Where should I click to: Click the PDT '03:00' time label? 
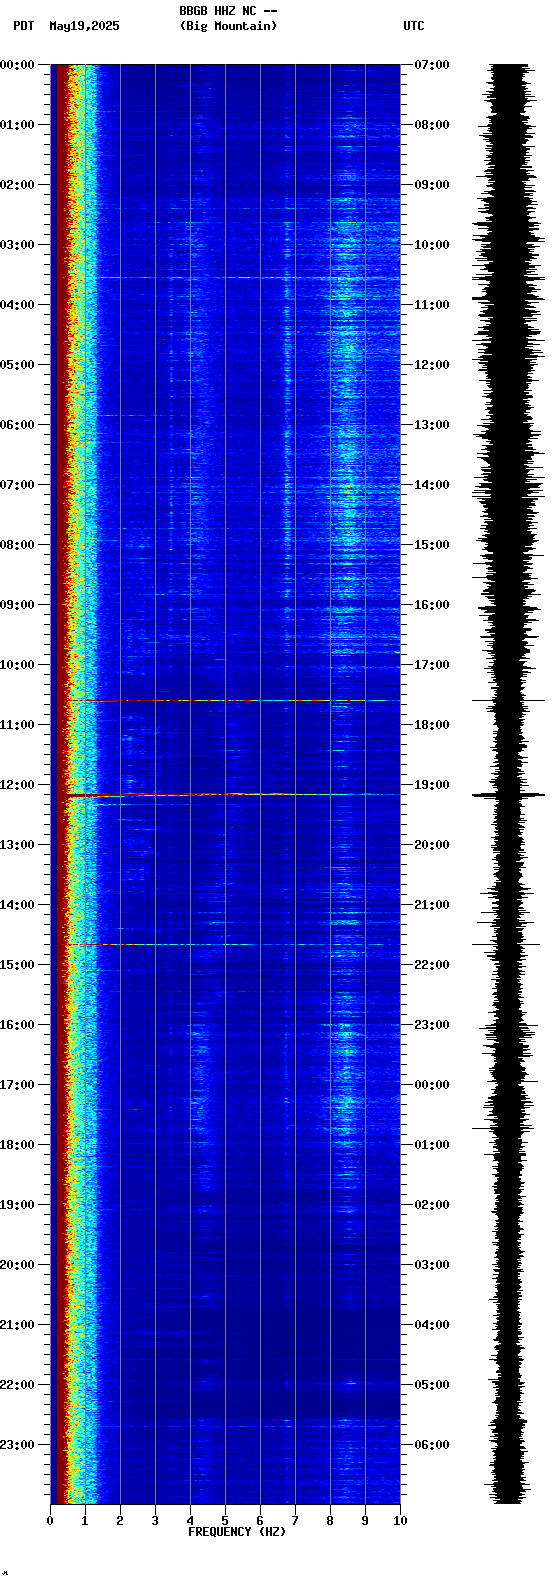click(x=18, y=245)
